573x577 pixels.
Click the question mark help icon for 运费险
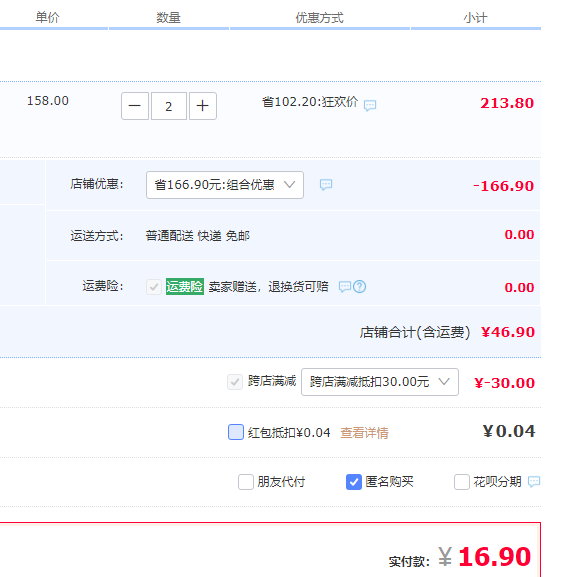pos(360,286)
